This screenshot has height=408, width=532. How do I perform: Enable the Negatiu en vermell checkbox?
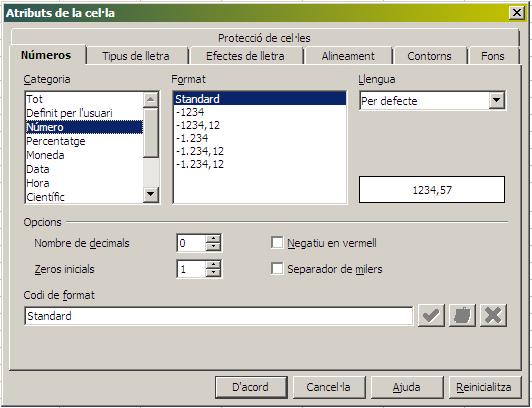(x=277, y=243)
